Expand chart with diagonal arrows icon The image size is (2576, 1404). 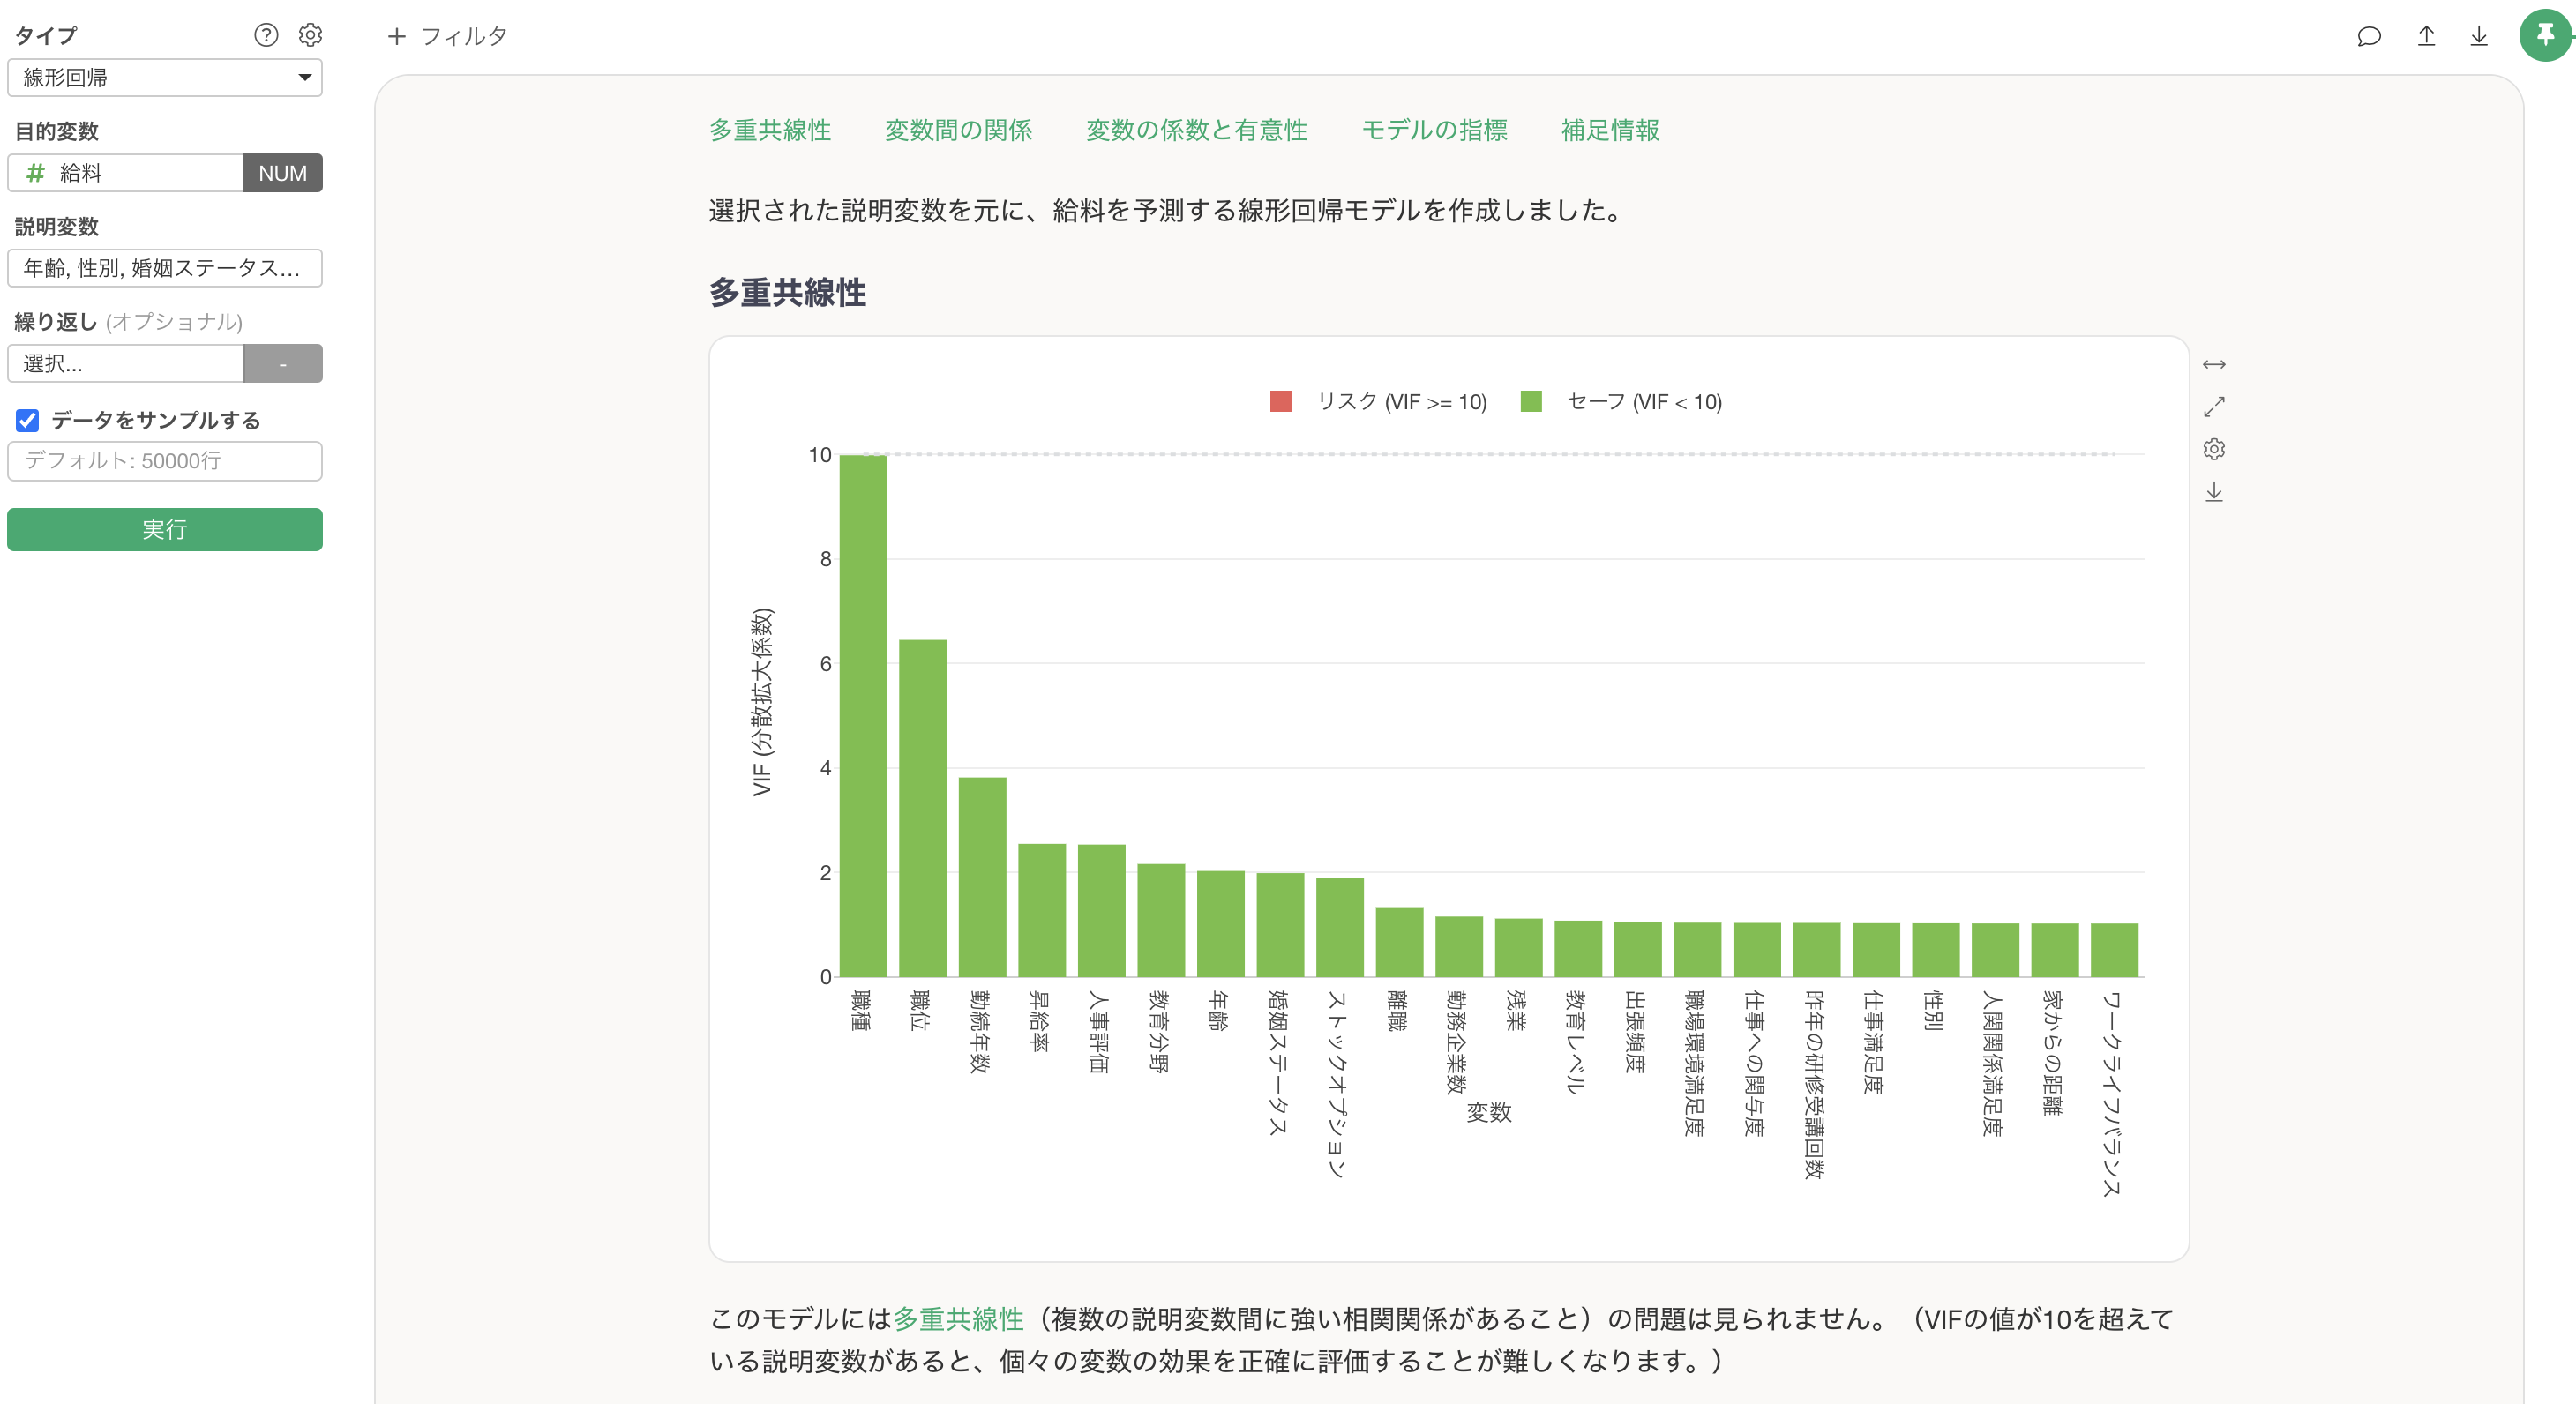click(x=2214, y=407)
